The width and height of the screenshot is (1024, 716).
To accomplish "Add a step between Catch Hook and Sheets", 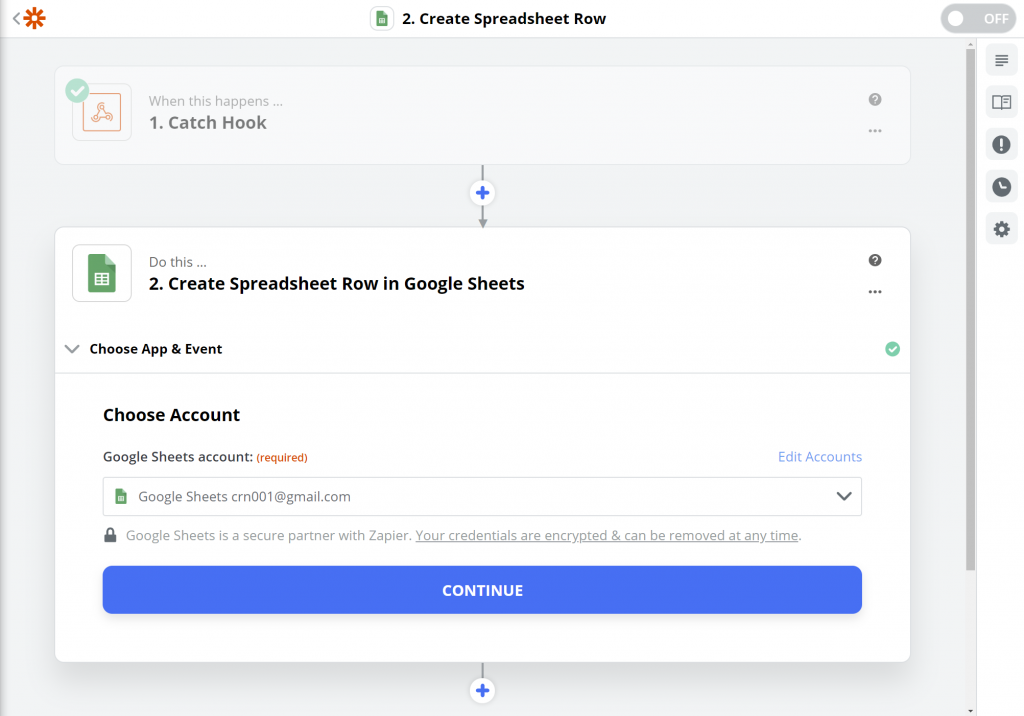I will pyautogui.click(x=483, y=193).
